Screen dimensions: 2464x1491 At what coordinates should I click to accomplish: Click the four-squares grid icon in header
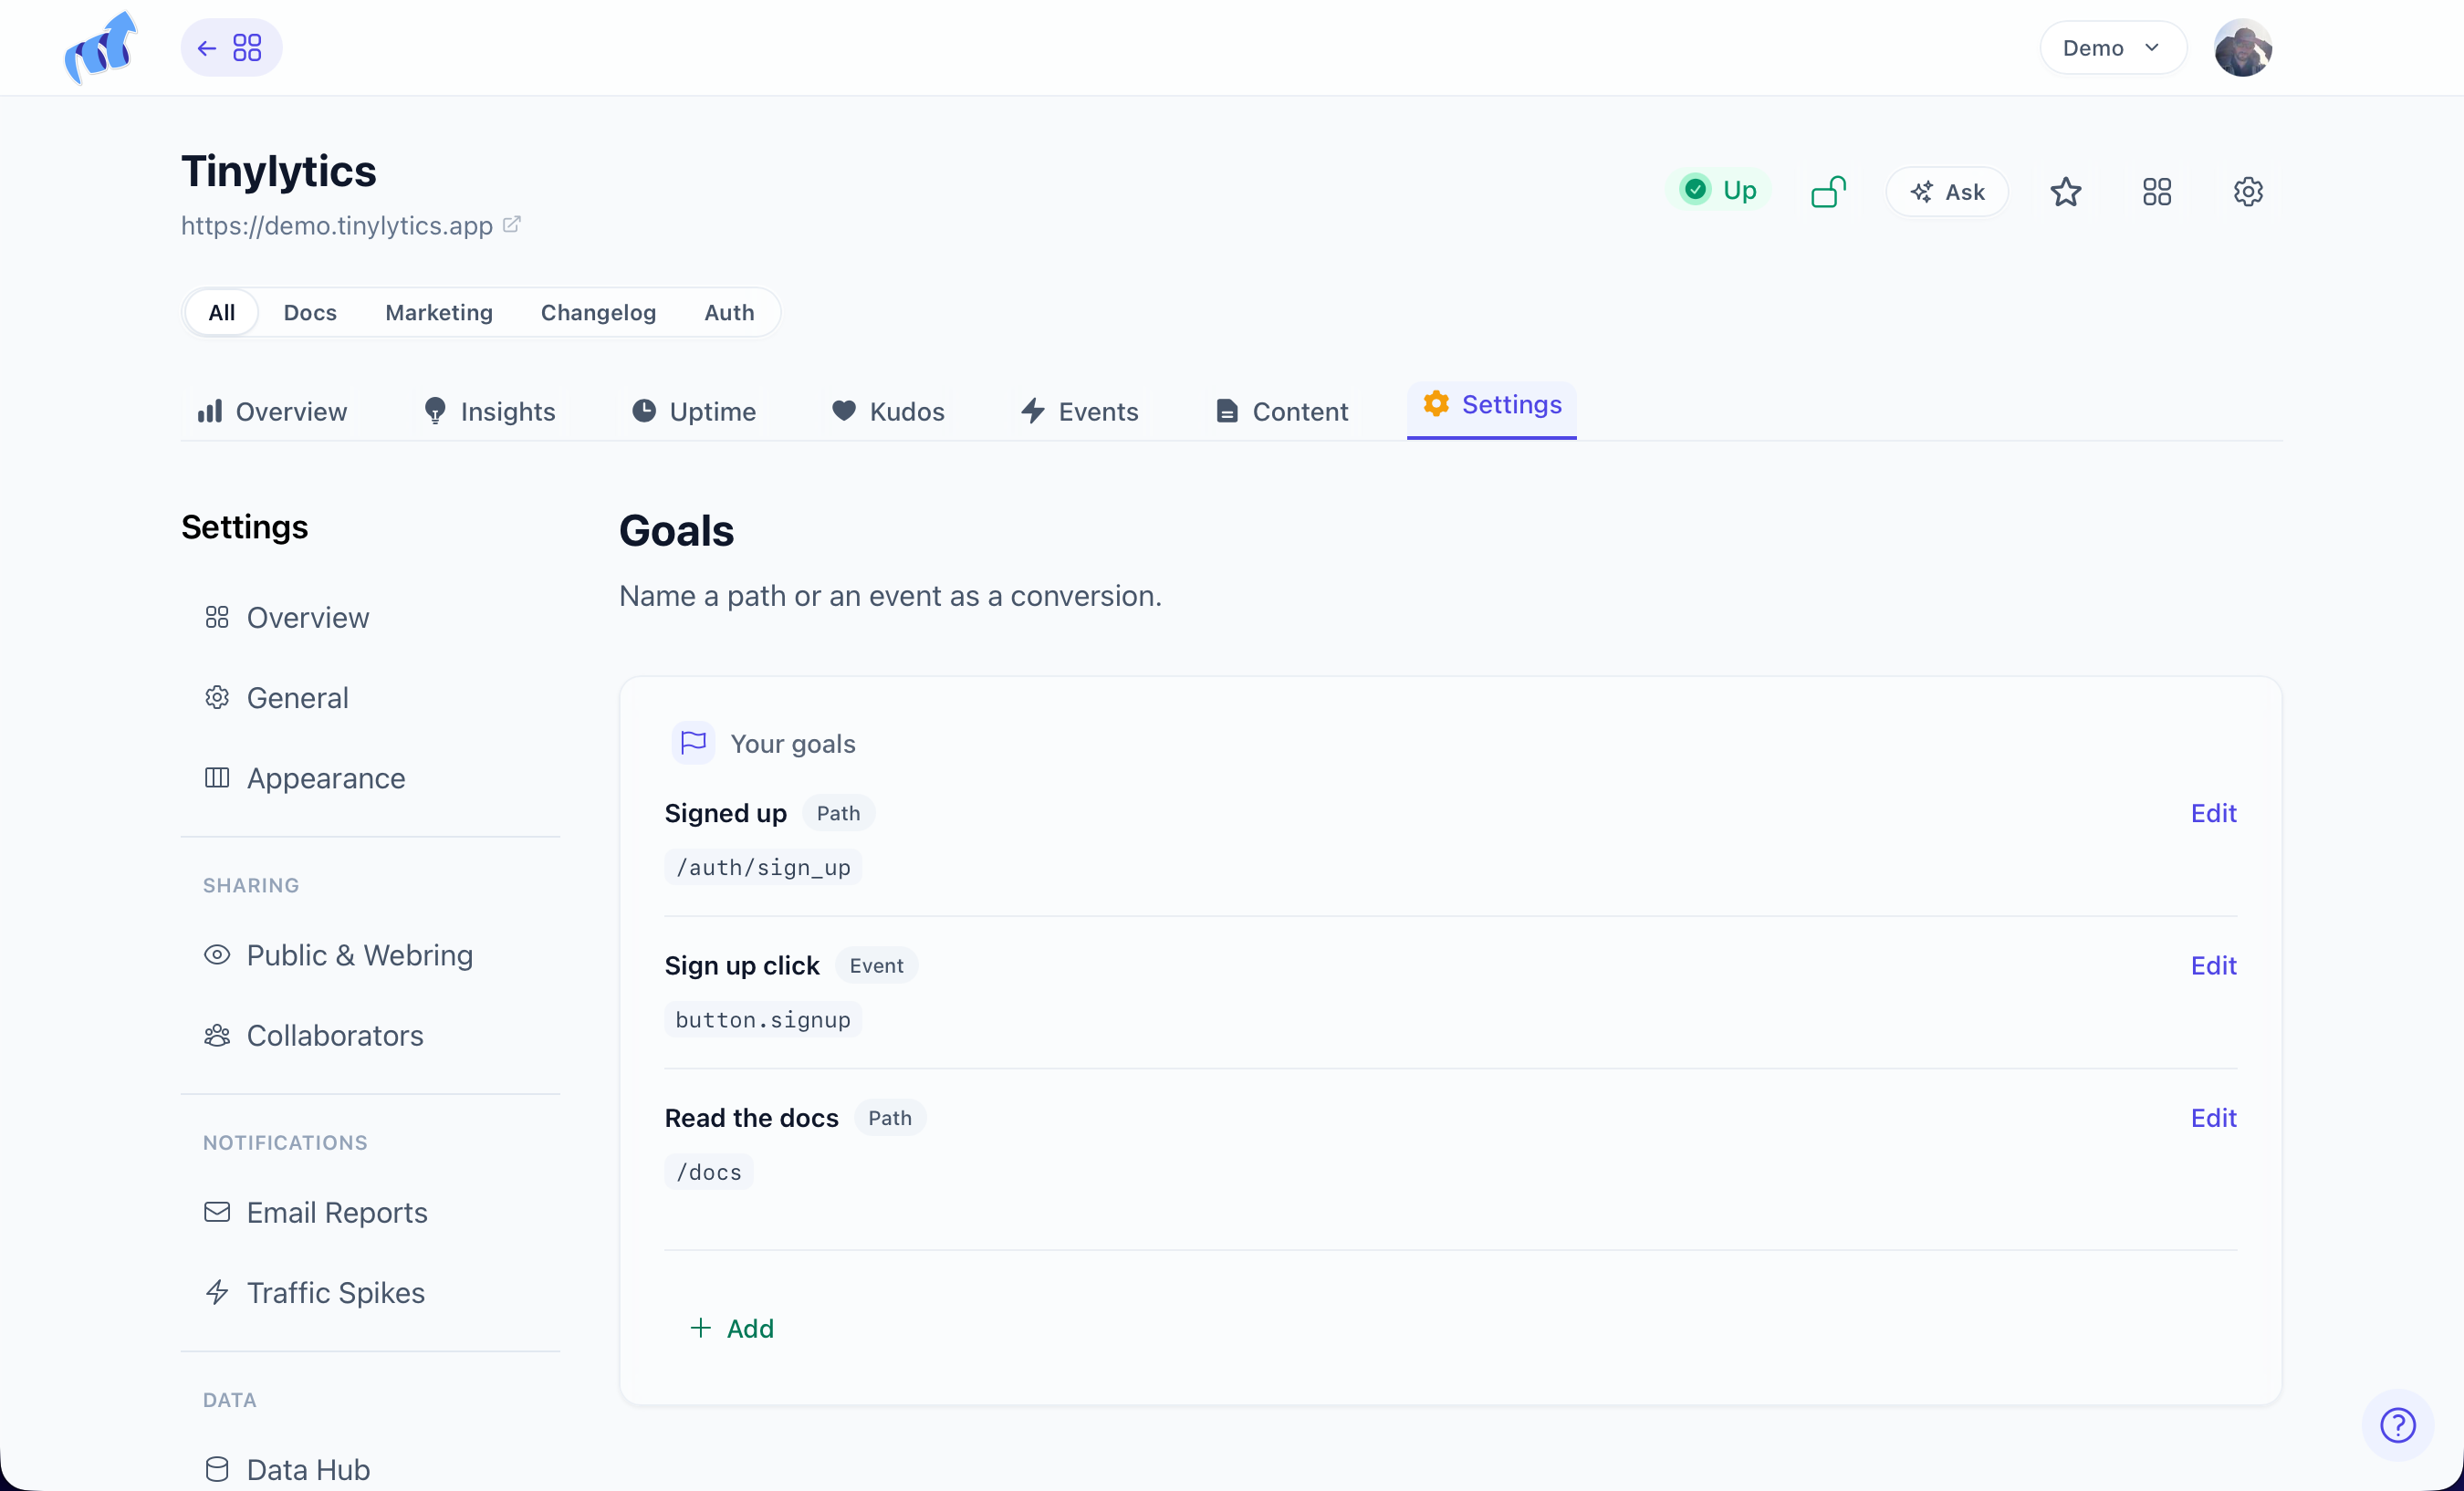coord(2157,191)
